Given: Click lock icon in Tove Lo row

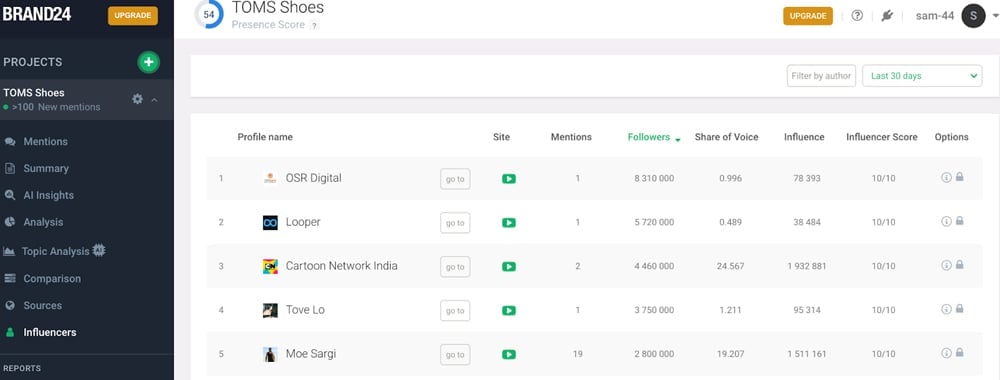Looking at the screenshot, I should tap(959, 309).
